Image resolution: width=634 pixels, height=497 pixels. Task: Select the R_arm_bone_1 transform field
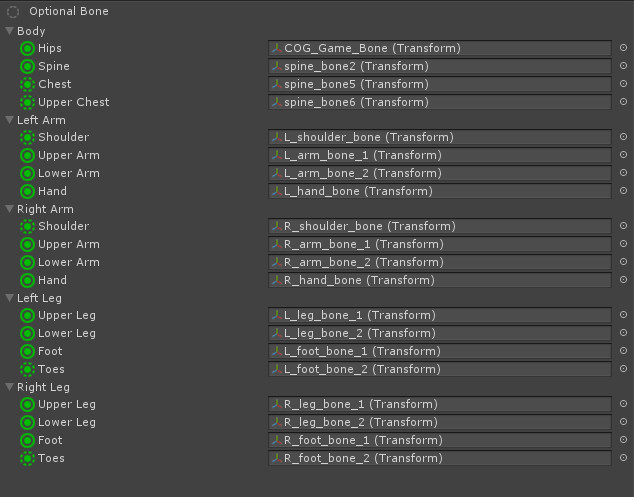coord(440,244)
